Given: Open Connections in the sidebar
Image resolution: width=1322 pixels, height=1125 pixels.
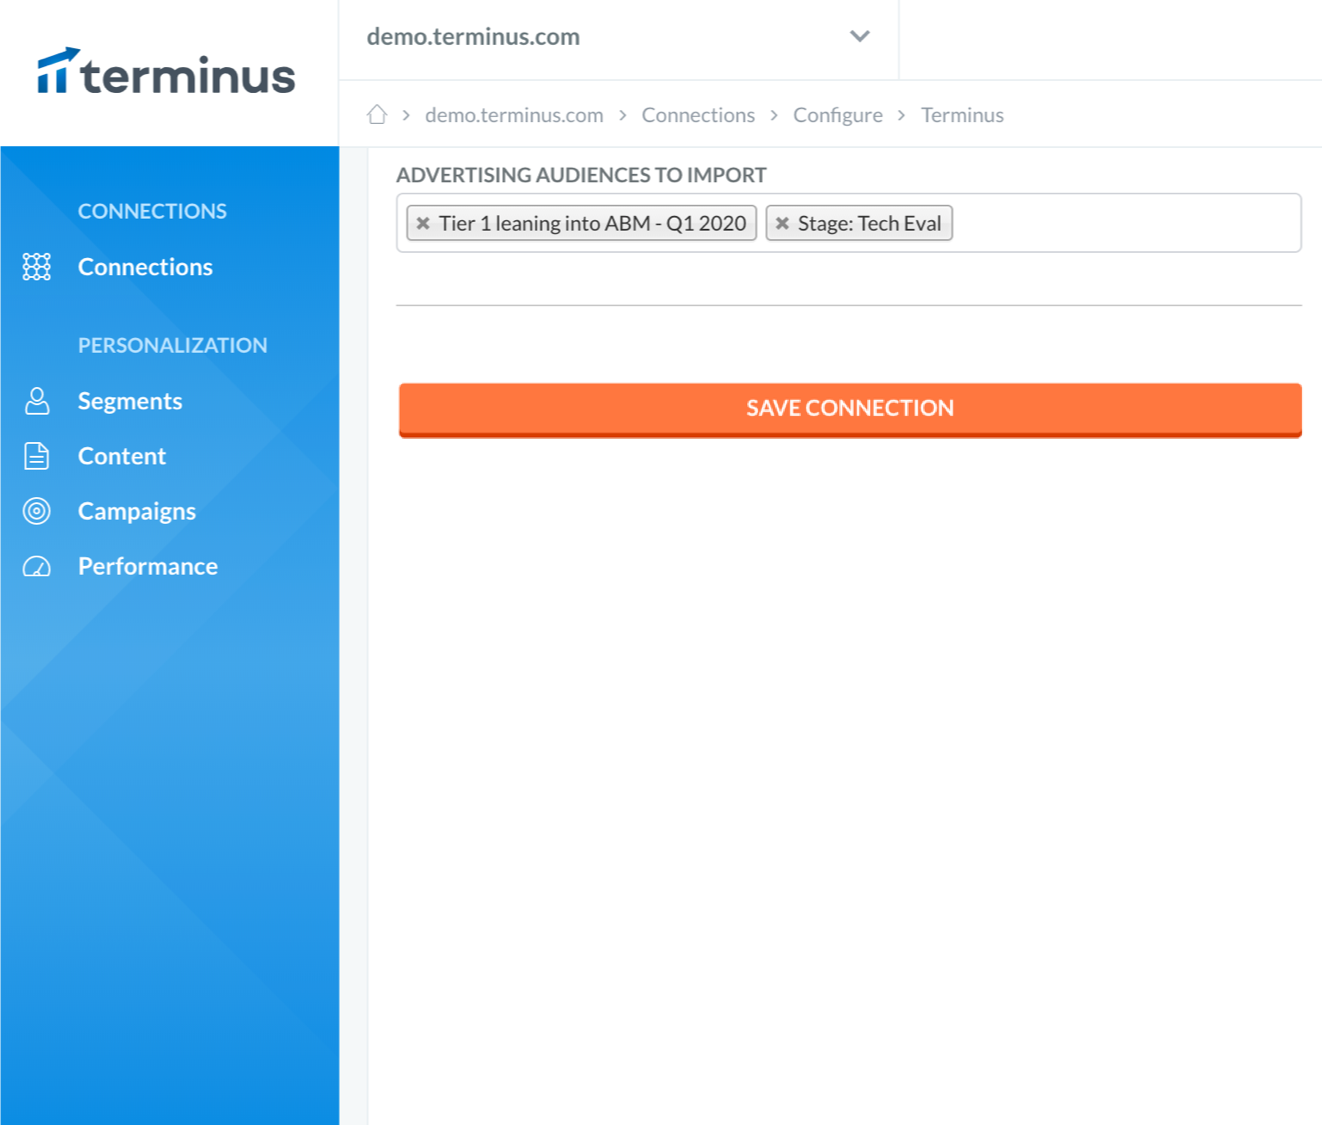Looking at the screenshot, I should (145, 267).
